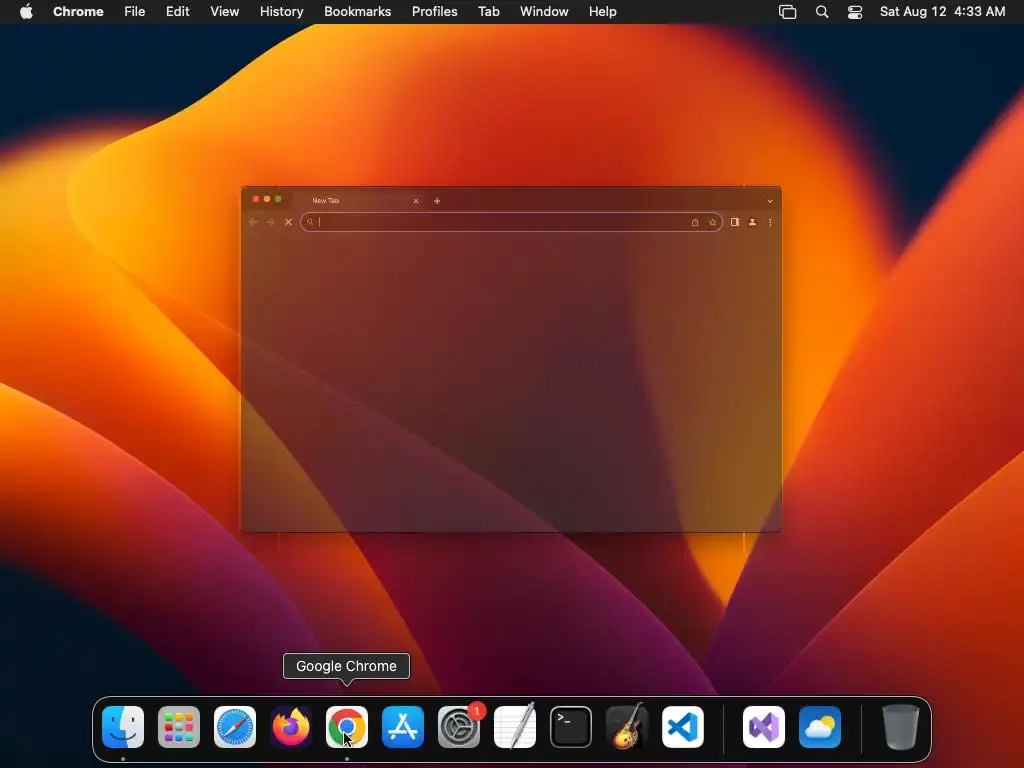Open the Tab menu
Image resolution: width=1024 pixels, height=768 pixels.
click(x=488, y=12)
